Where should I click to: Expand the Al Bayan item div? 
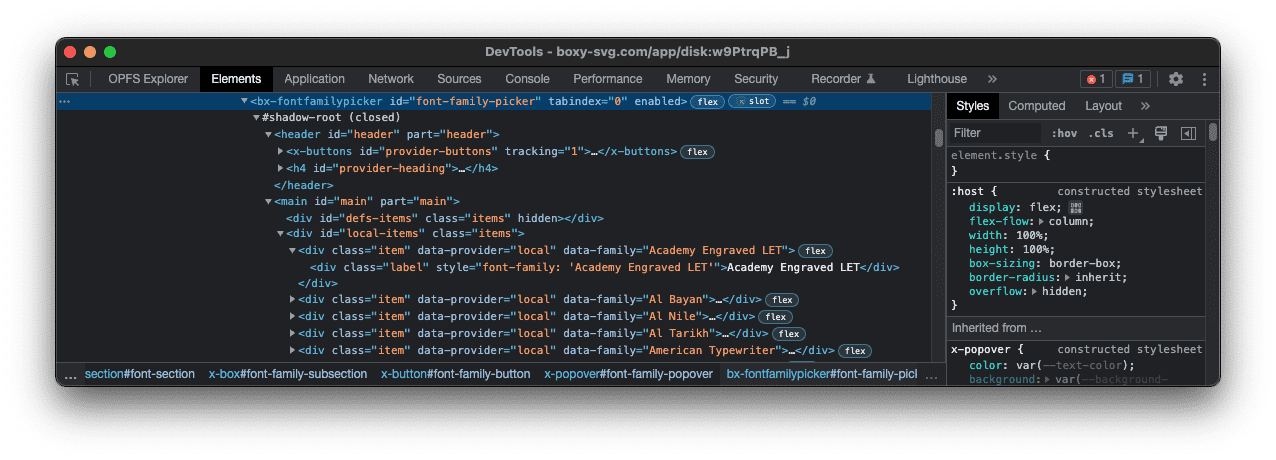(x=293, y=299)
